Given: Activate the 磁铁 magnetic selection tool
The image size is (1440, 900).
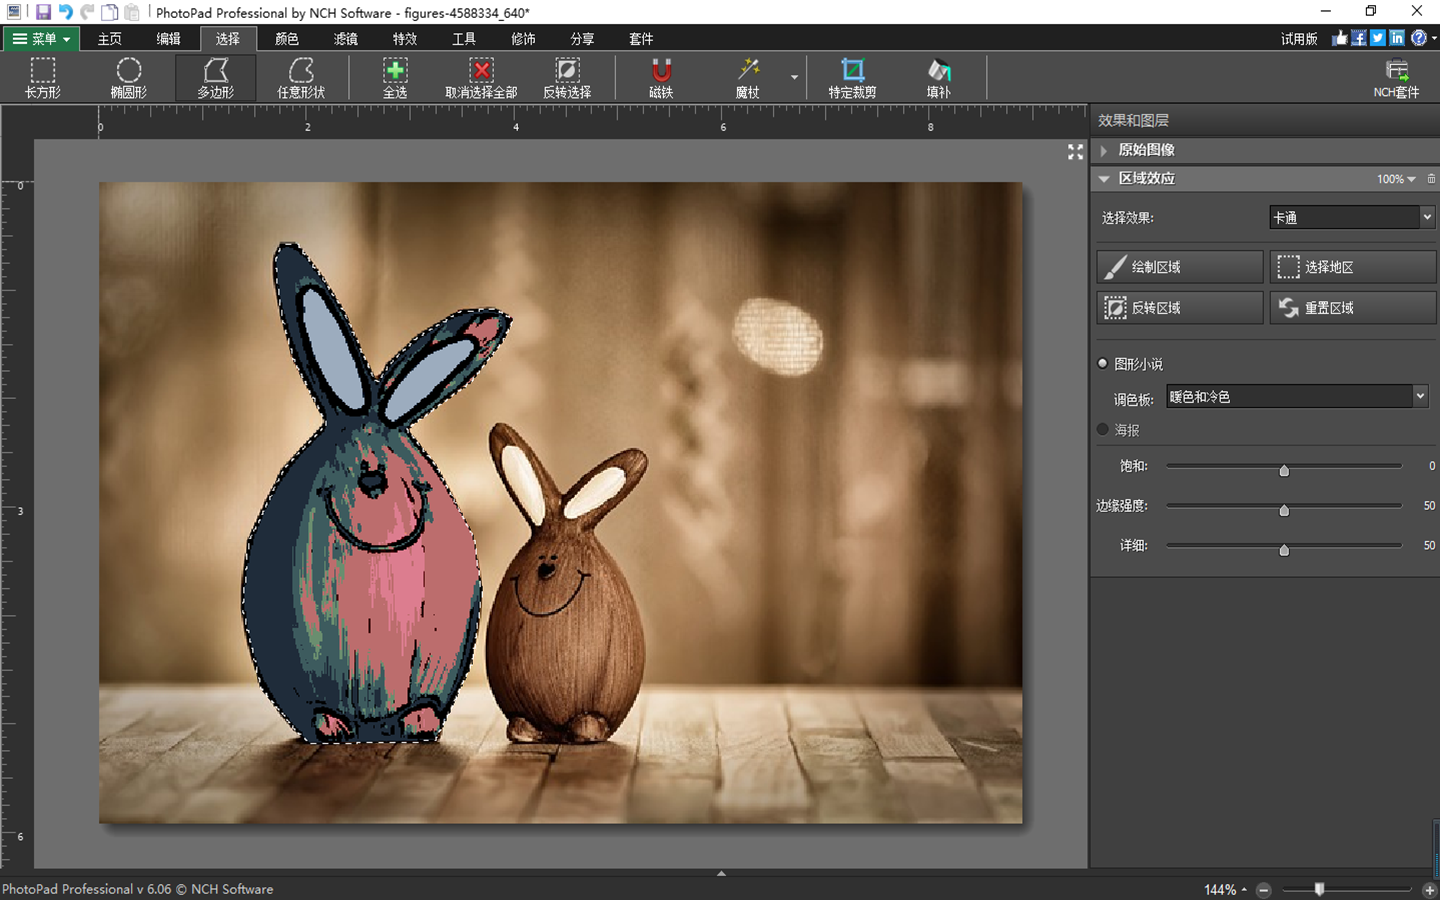Looking at the screenshot, I should 660,77.
